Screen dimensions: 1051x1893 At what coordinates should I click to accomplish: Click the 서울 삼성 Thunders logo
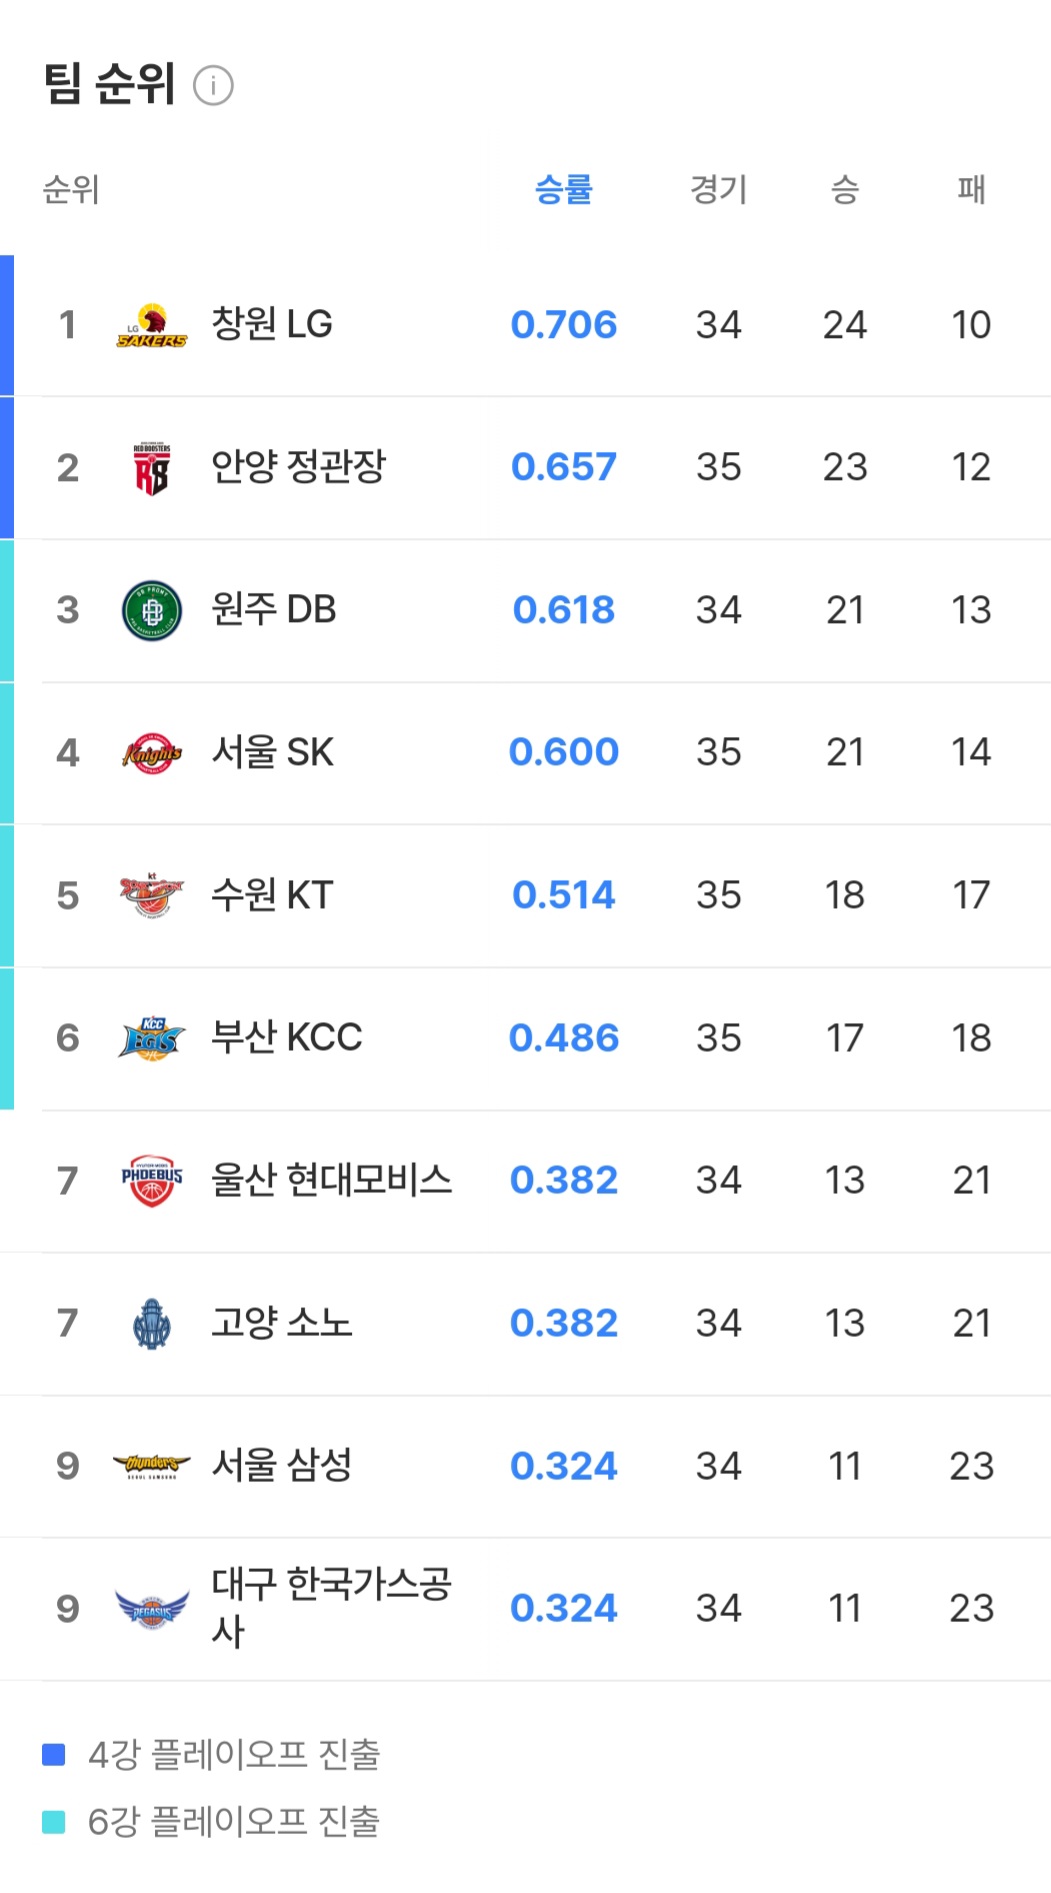click(152, 1466)
